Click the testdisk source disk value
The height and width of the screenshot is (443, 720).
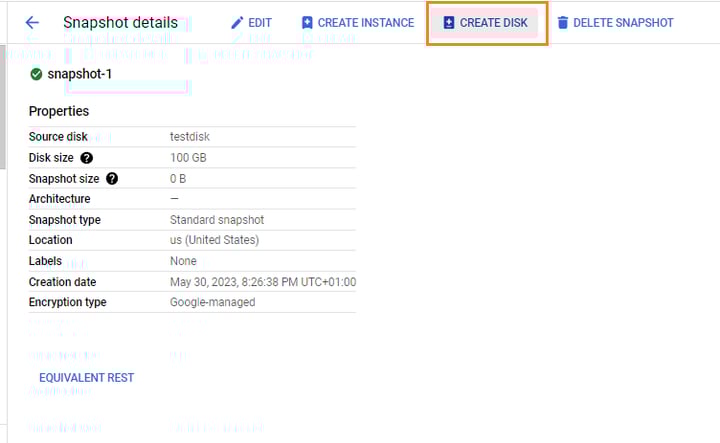[x=190, y=137]
